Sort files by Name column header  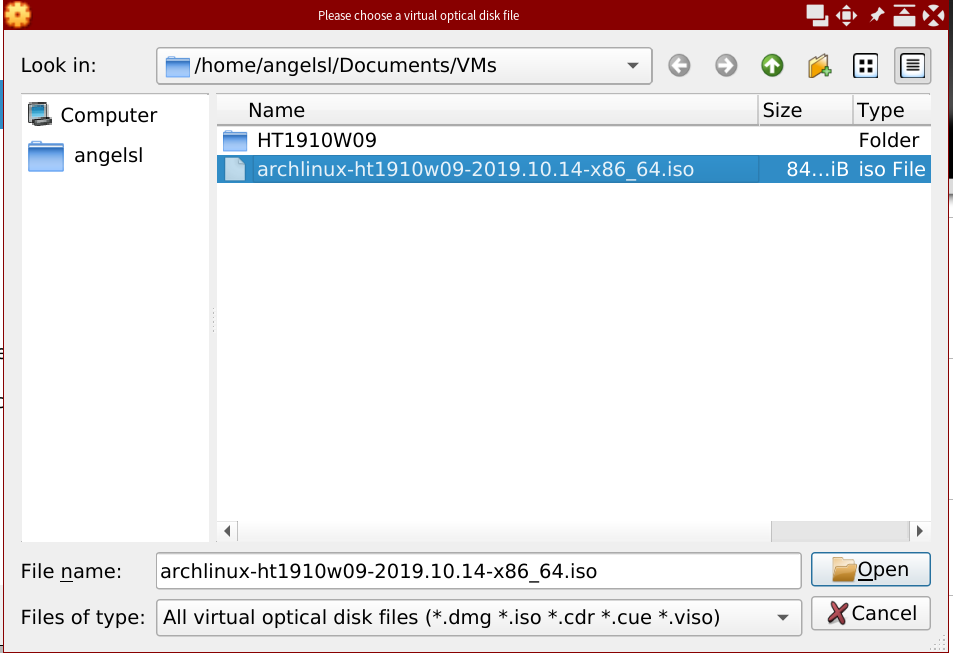click(x=277, y=110)
